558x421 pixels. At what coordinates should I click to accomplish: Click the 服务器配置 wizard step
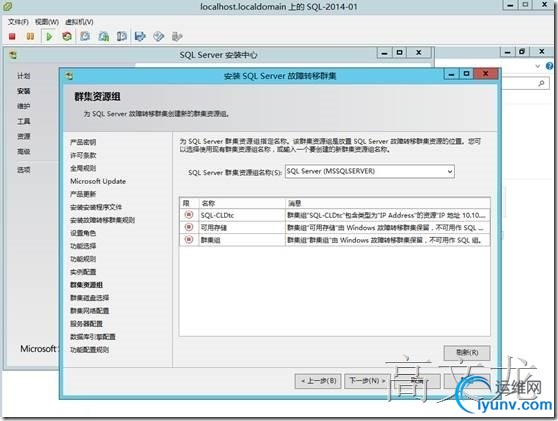pos(86,323)
